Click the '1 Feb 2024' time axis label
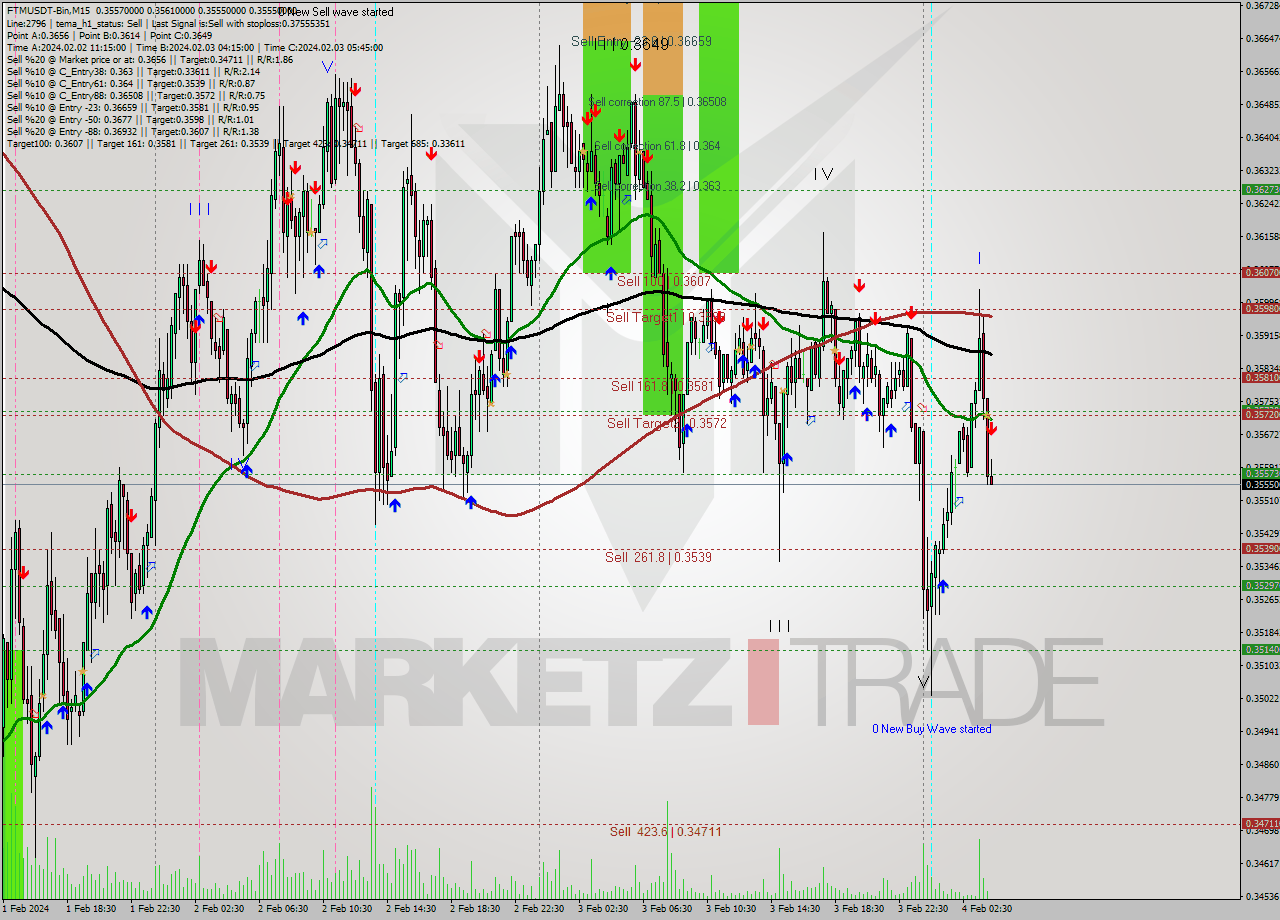The width and height of the screenshot is (1280, 920). point(25,909)
